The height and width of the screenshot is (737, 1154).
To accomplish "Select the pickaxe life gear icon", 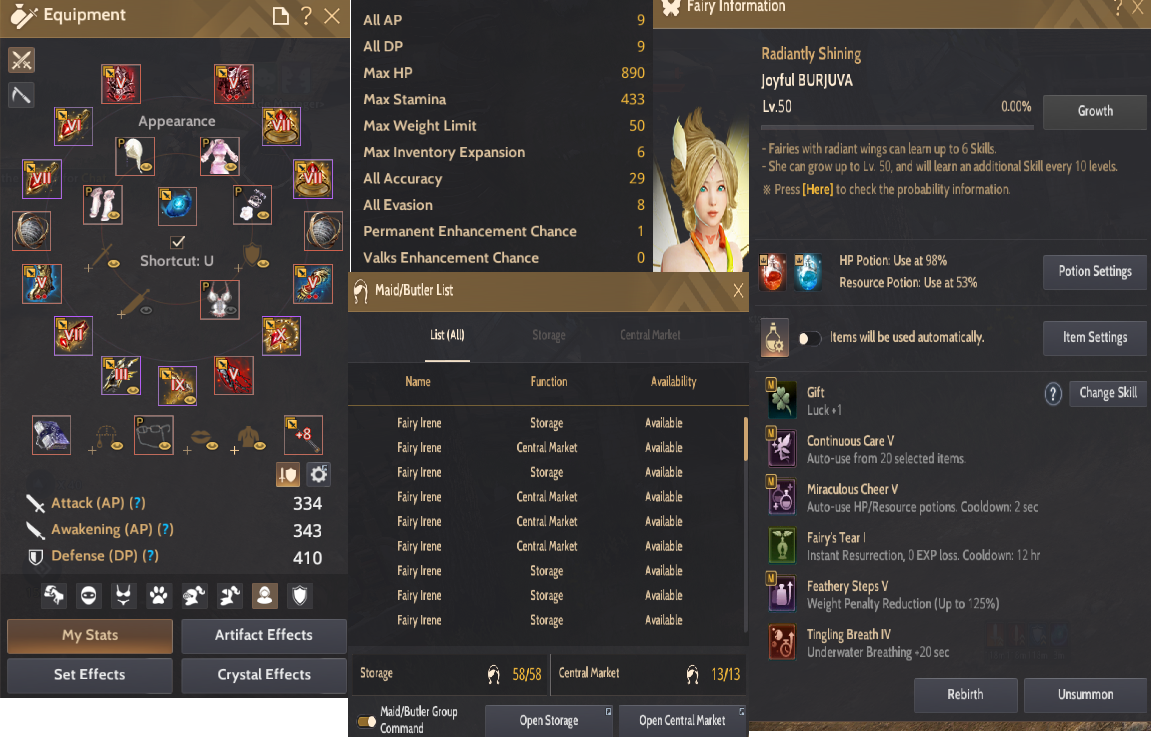I will point(21,95).
